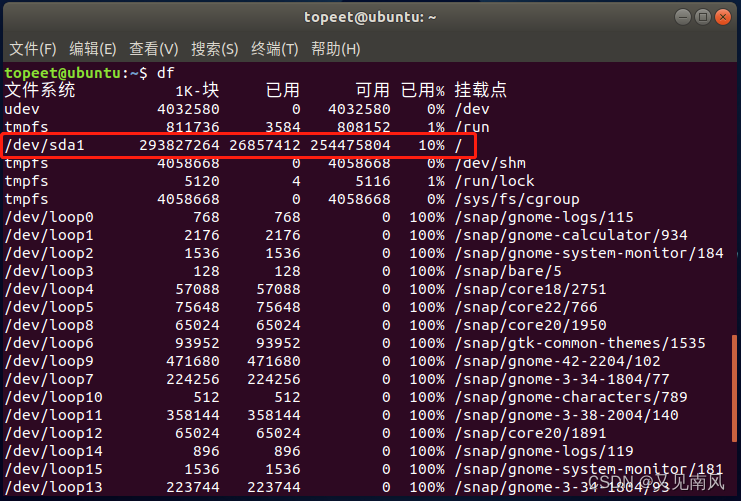Viewport: 741px width, 501px height.
Task: Click the /run/lock mount point
Action: click(x=494, y=181)
